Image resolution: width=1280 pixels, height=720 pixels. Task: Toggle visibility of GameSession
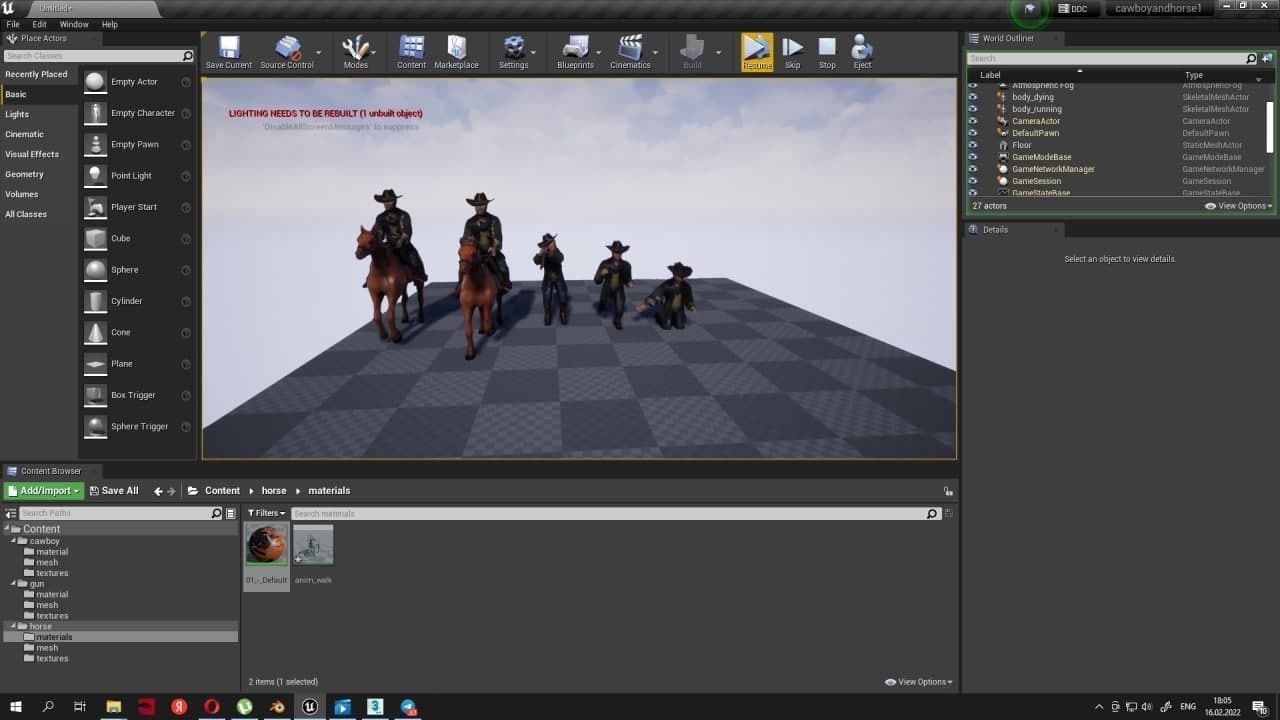coord(972,181)
